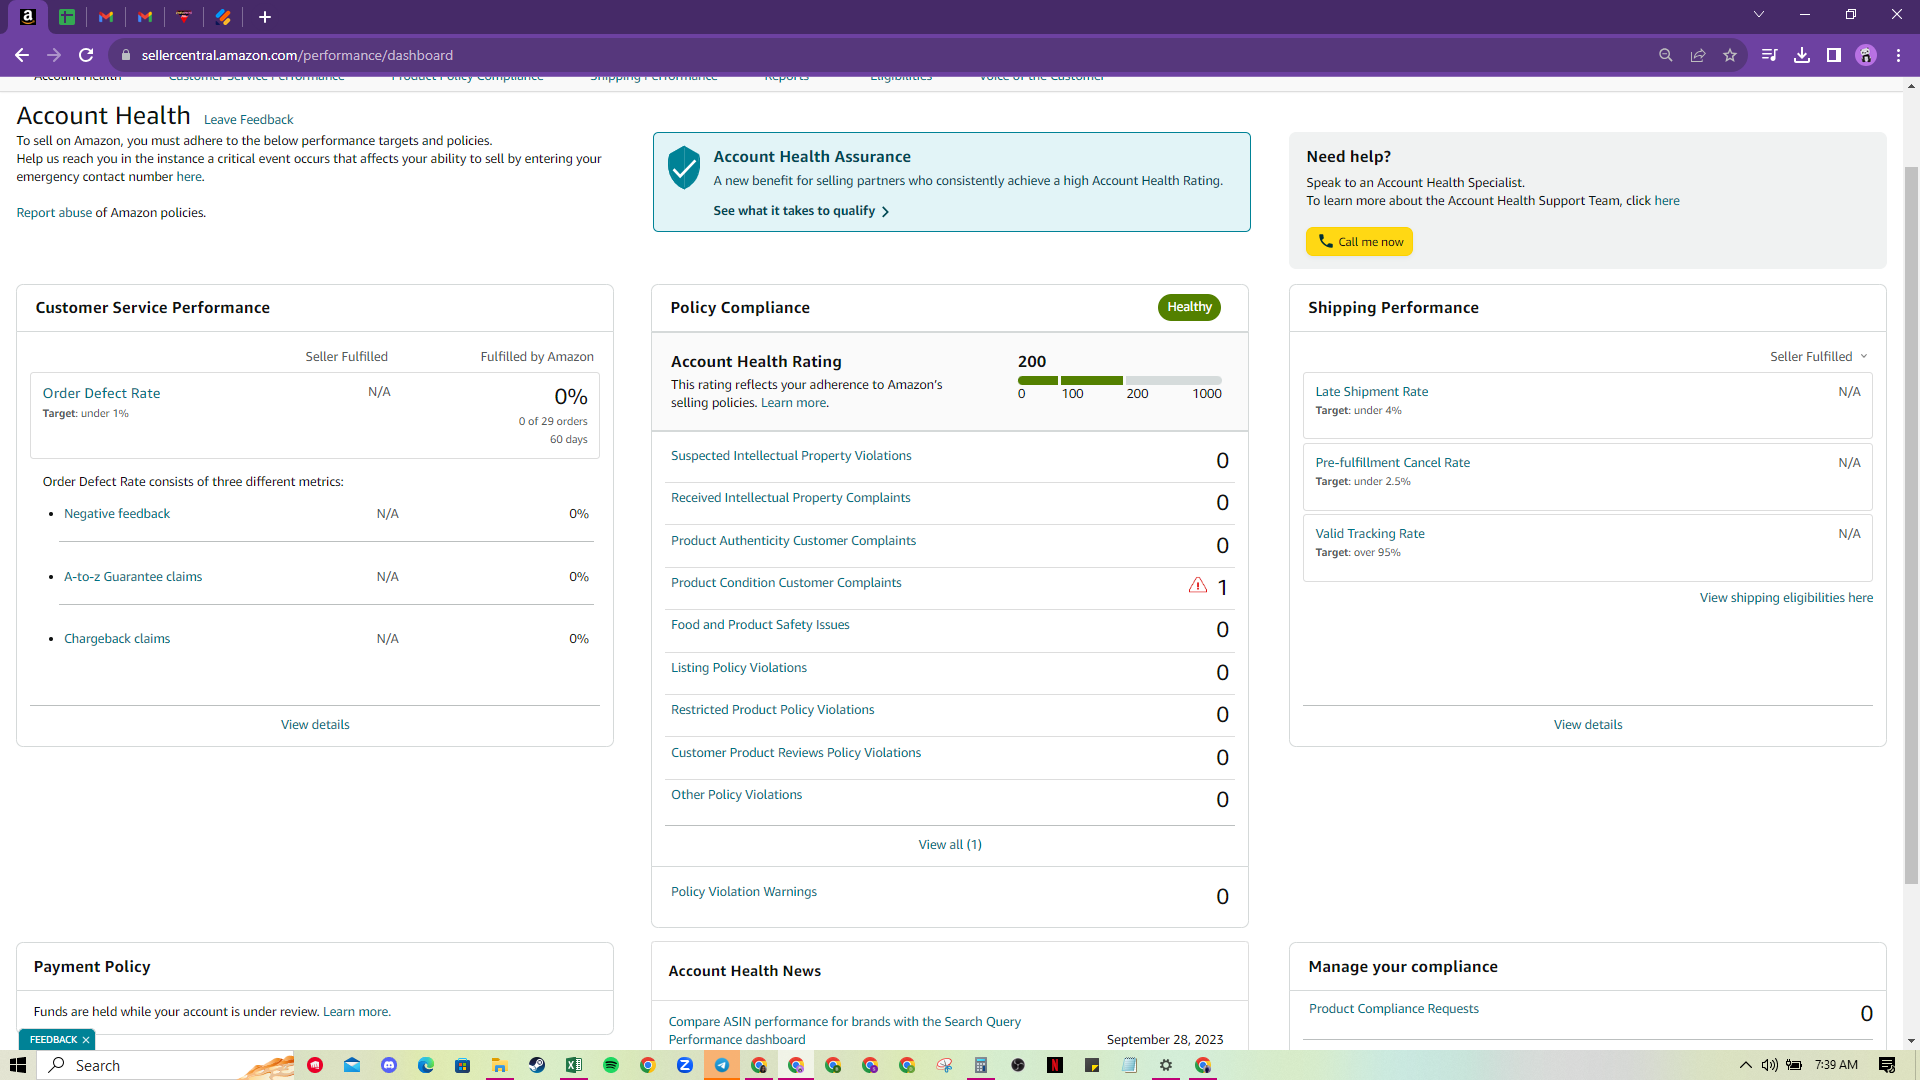Image resolution: width=1920 pixels, height=1080 pixels.
Task: Open Other Policy Violations
Action: click(737, 795)
